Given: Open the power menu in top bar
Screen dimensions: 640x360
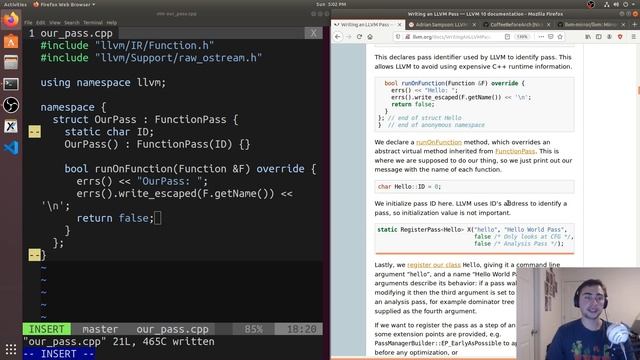Looking at the screenshot, I should [625, 4].
